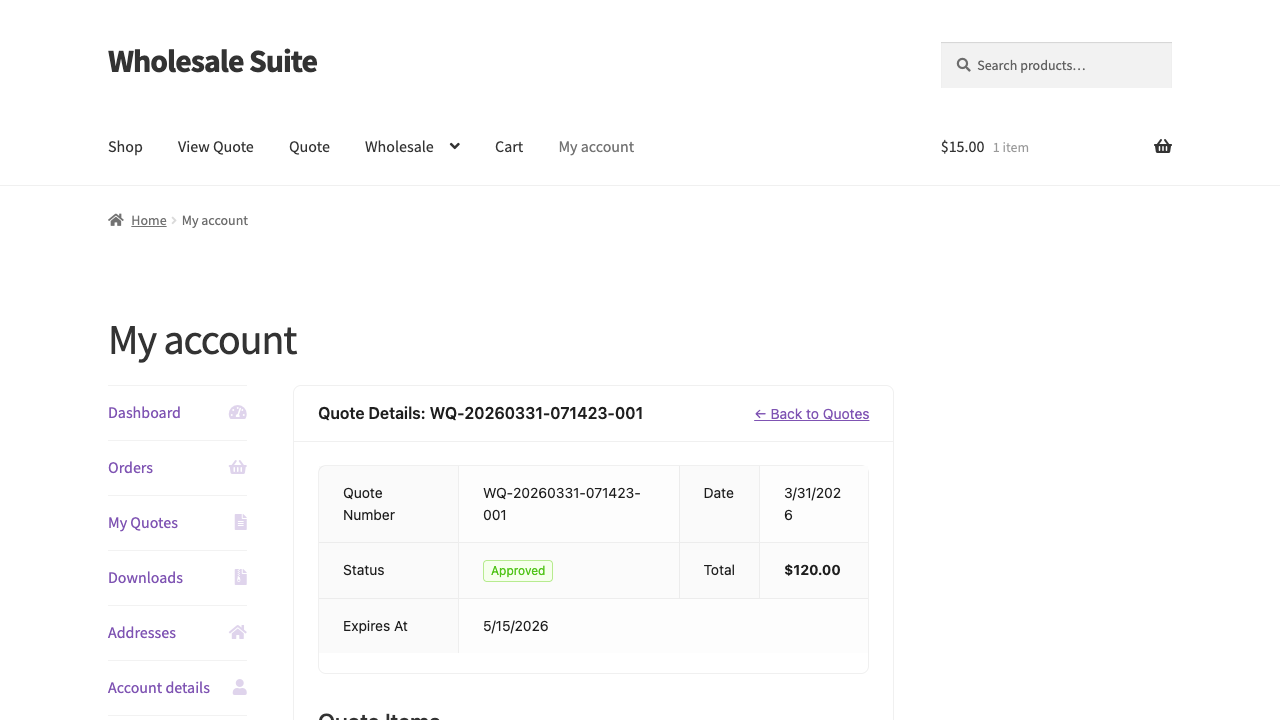Viewport: 1280px width, 720px height.
Task: Open the Wholesale menu chevron arrow
Action: point(455,147)
